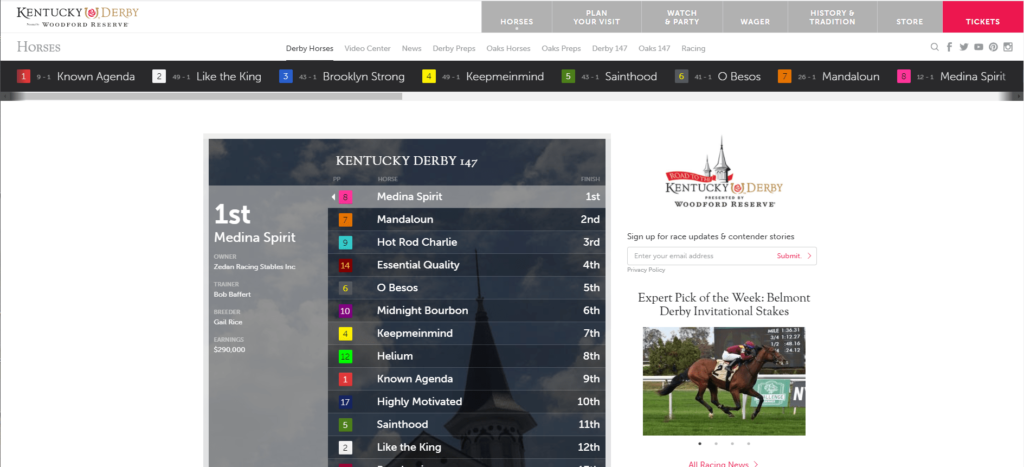Select the third carousel dot
This screenshot has height=467, width=1024.
732,443
